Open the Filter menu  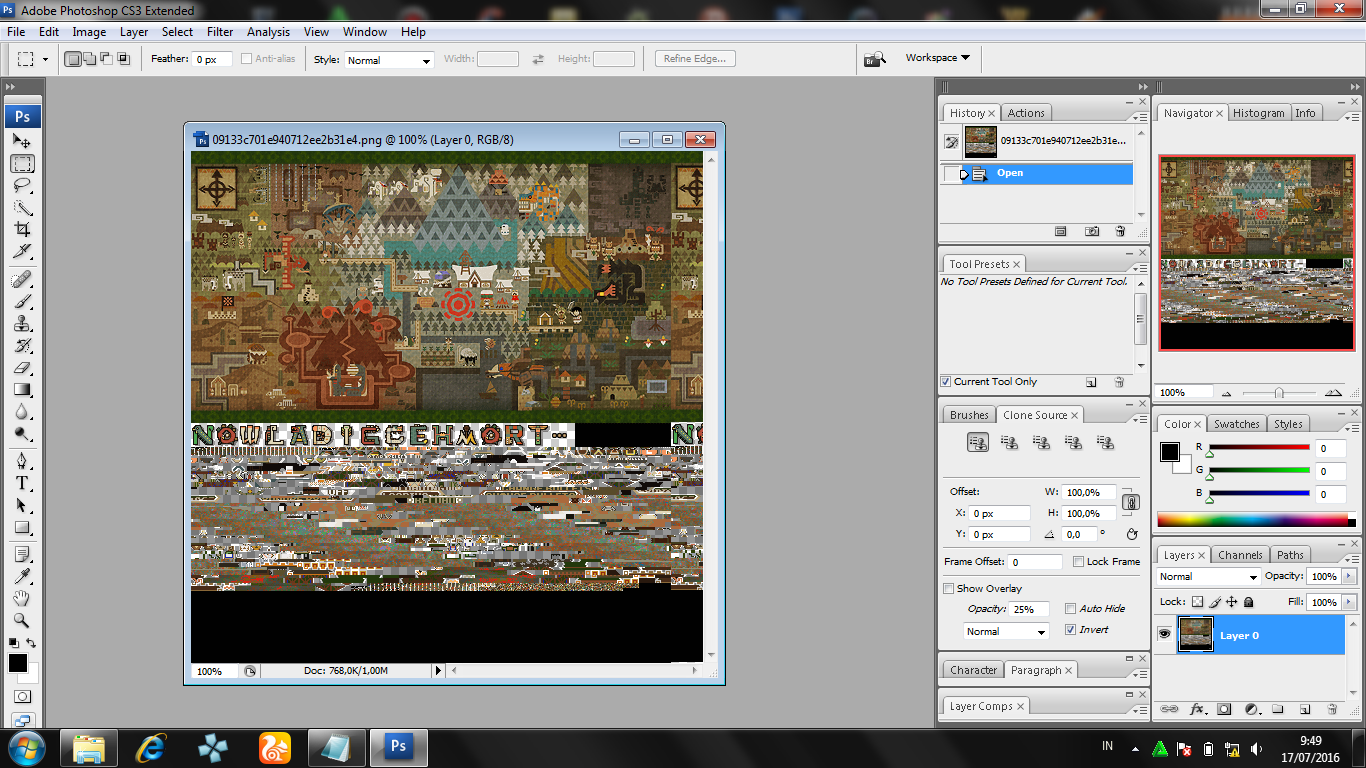pos(219,31)
